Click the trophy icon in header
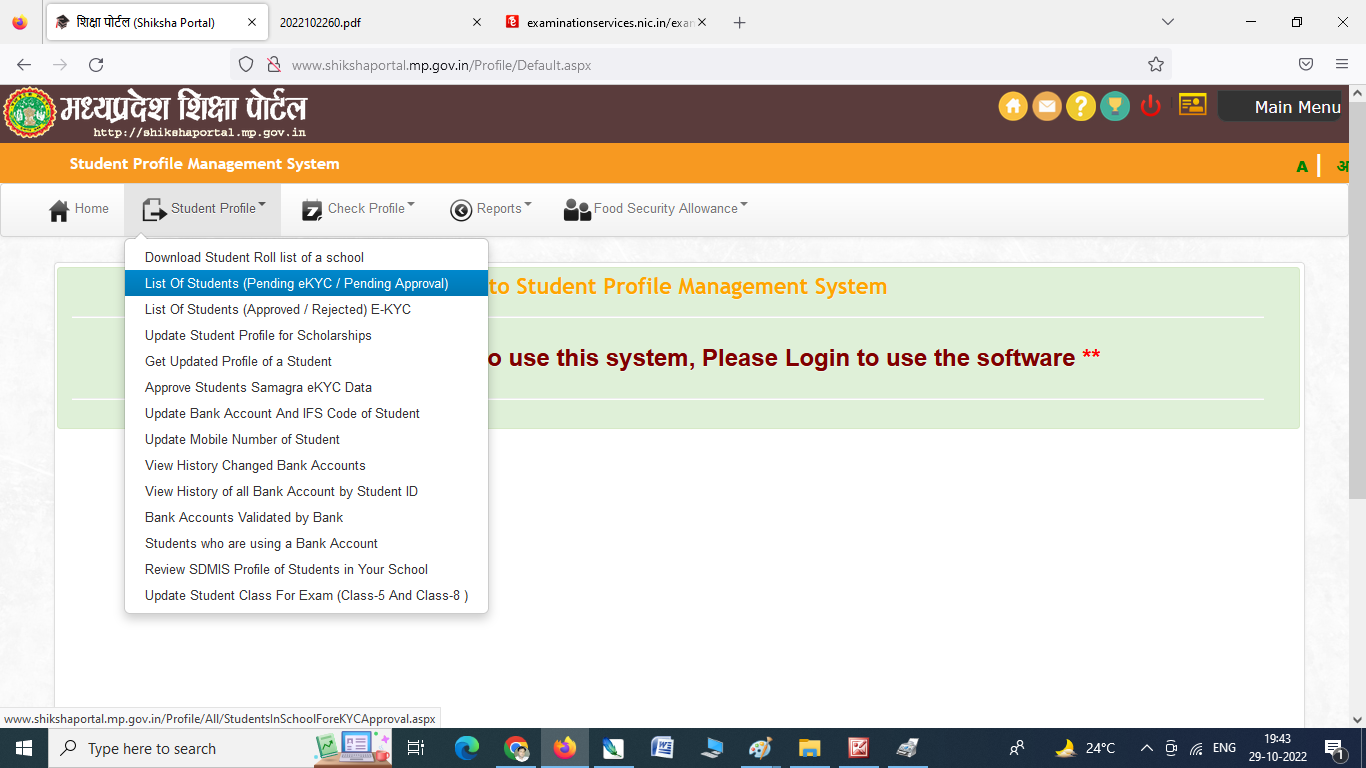 tap(1115, 106)
